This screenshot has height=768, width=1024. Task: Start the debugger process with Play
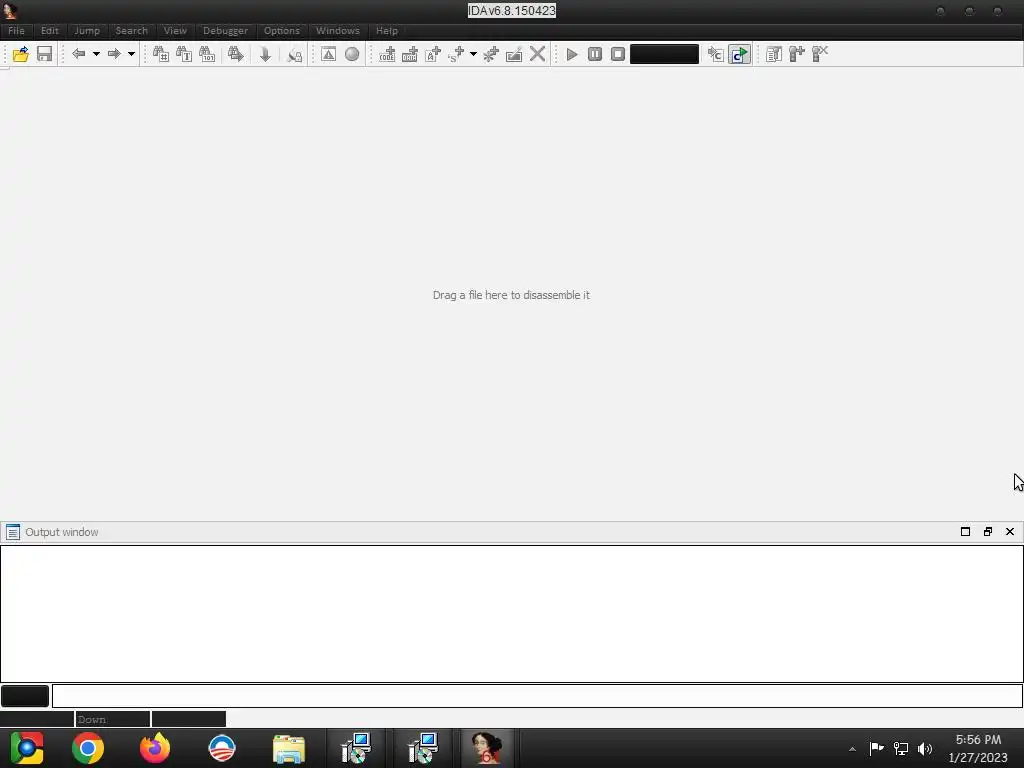[x=572, y=54]
